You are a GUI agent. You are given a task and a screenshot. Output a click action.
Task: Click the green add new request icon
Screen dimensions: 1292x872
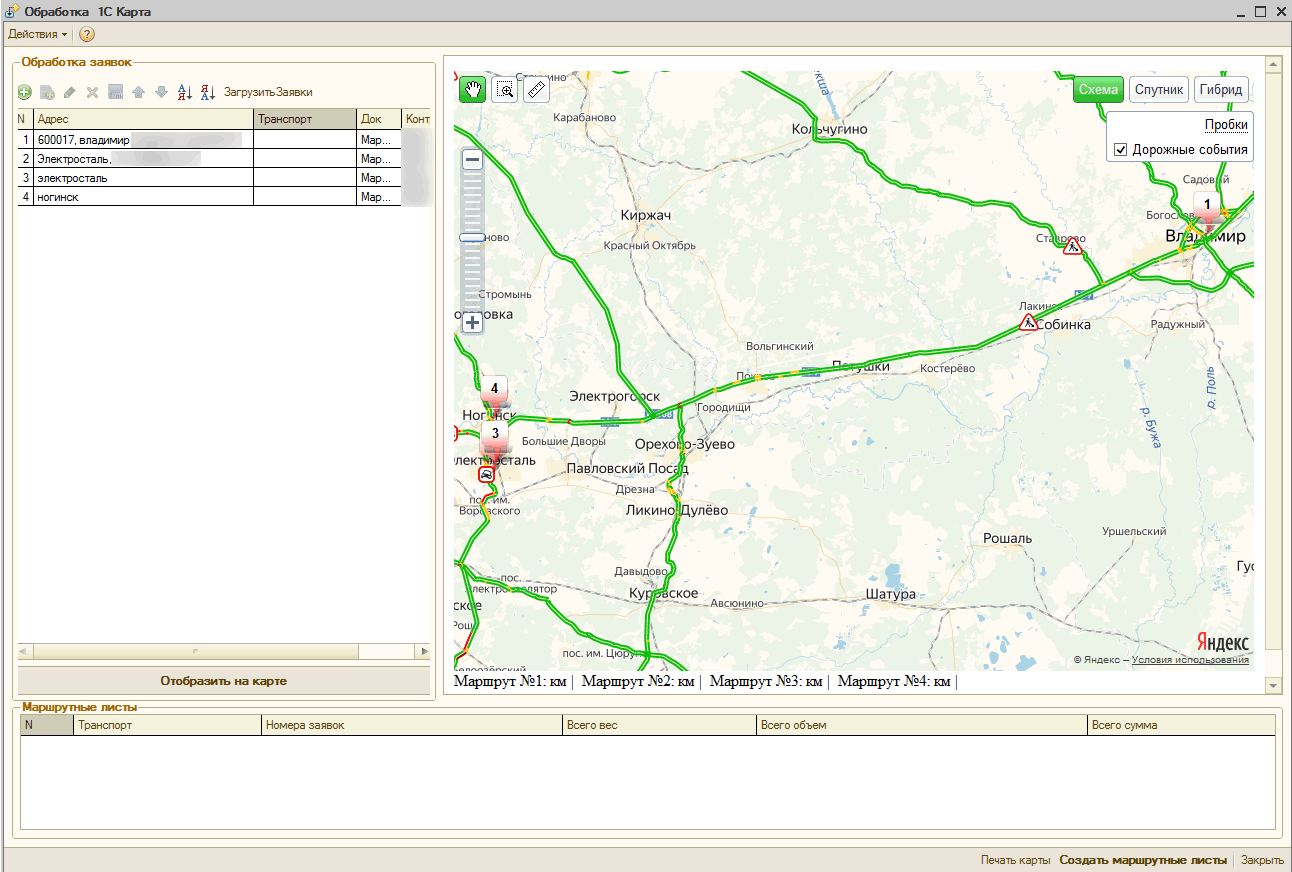[x=25, y=92]
